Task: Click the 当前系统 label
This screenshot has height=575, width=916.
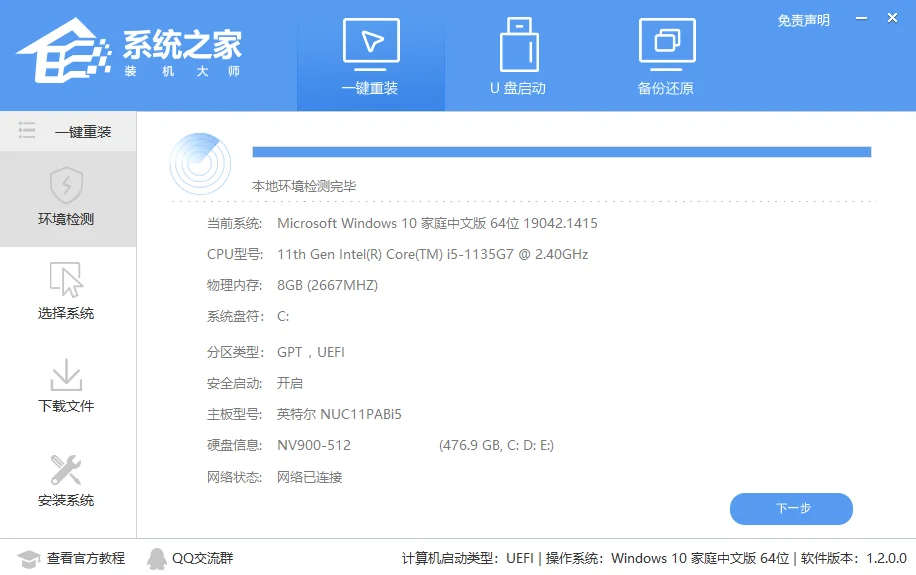Action: coord(234,223)
